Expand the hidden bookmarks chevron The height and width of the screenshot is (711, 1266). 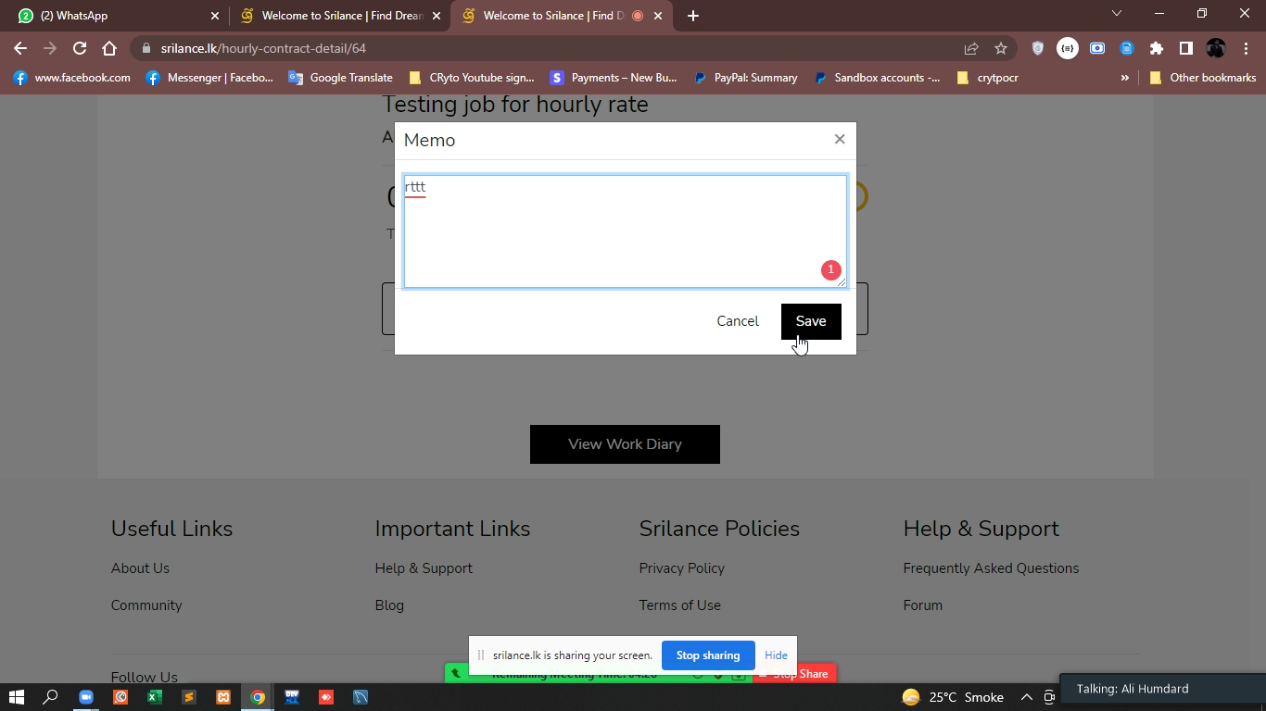pyautogui.click(x=1125, y=77)
